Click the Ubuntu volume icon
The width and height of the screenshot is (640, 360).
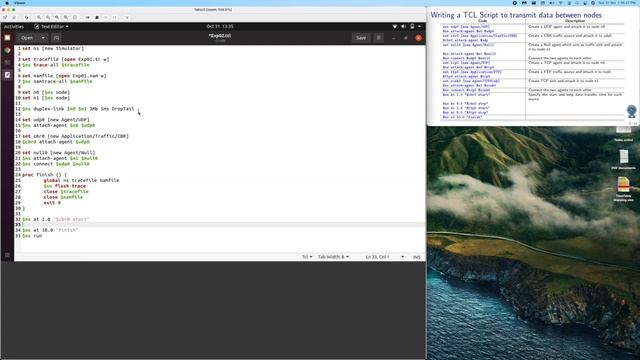pyautogui.click(x=403, y=27)
